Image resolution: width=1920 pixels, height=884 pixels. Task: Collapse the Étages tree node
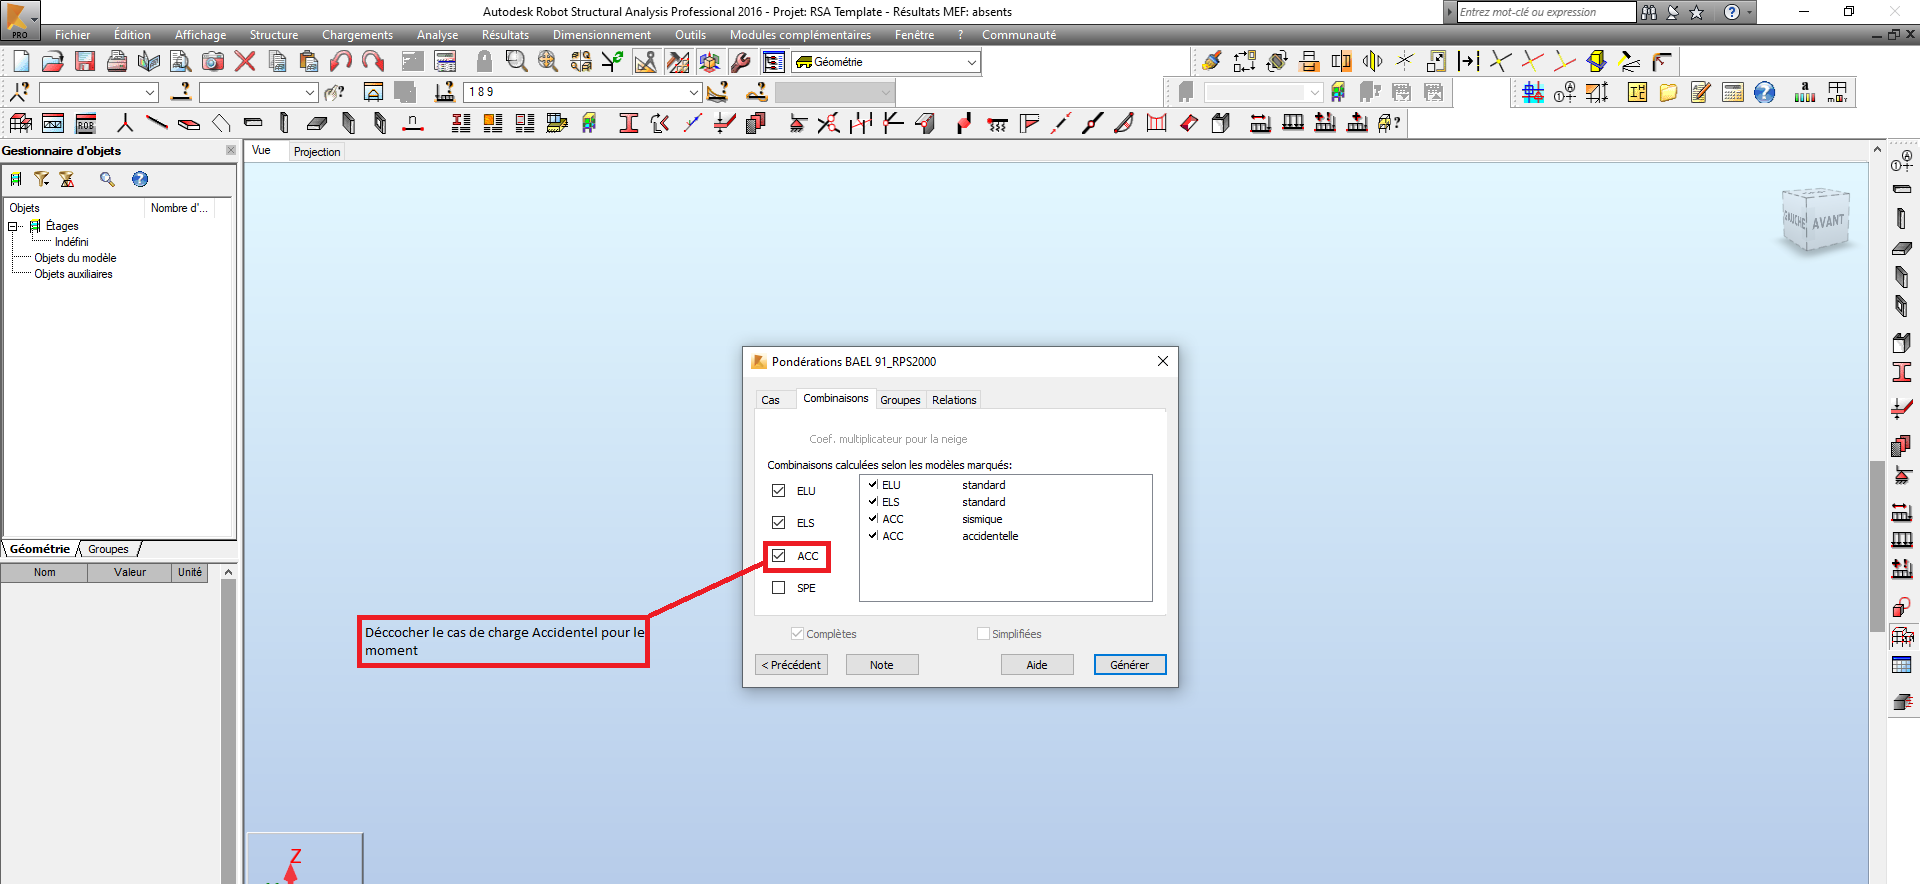tap(13, 226)
